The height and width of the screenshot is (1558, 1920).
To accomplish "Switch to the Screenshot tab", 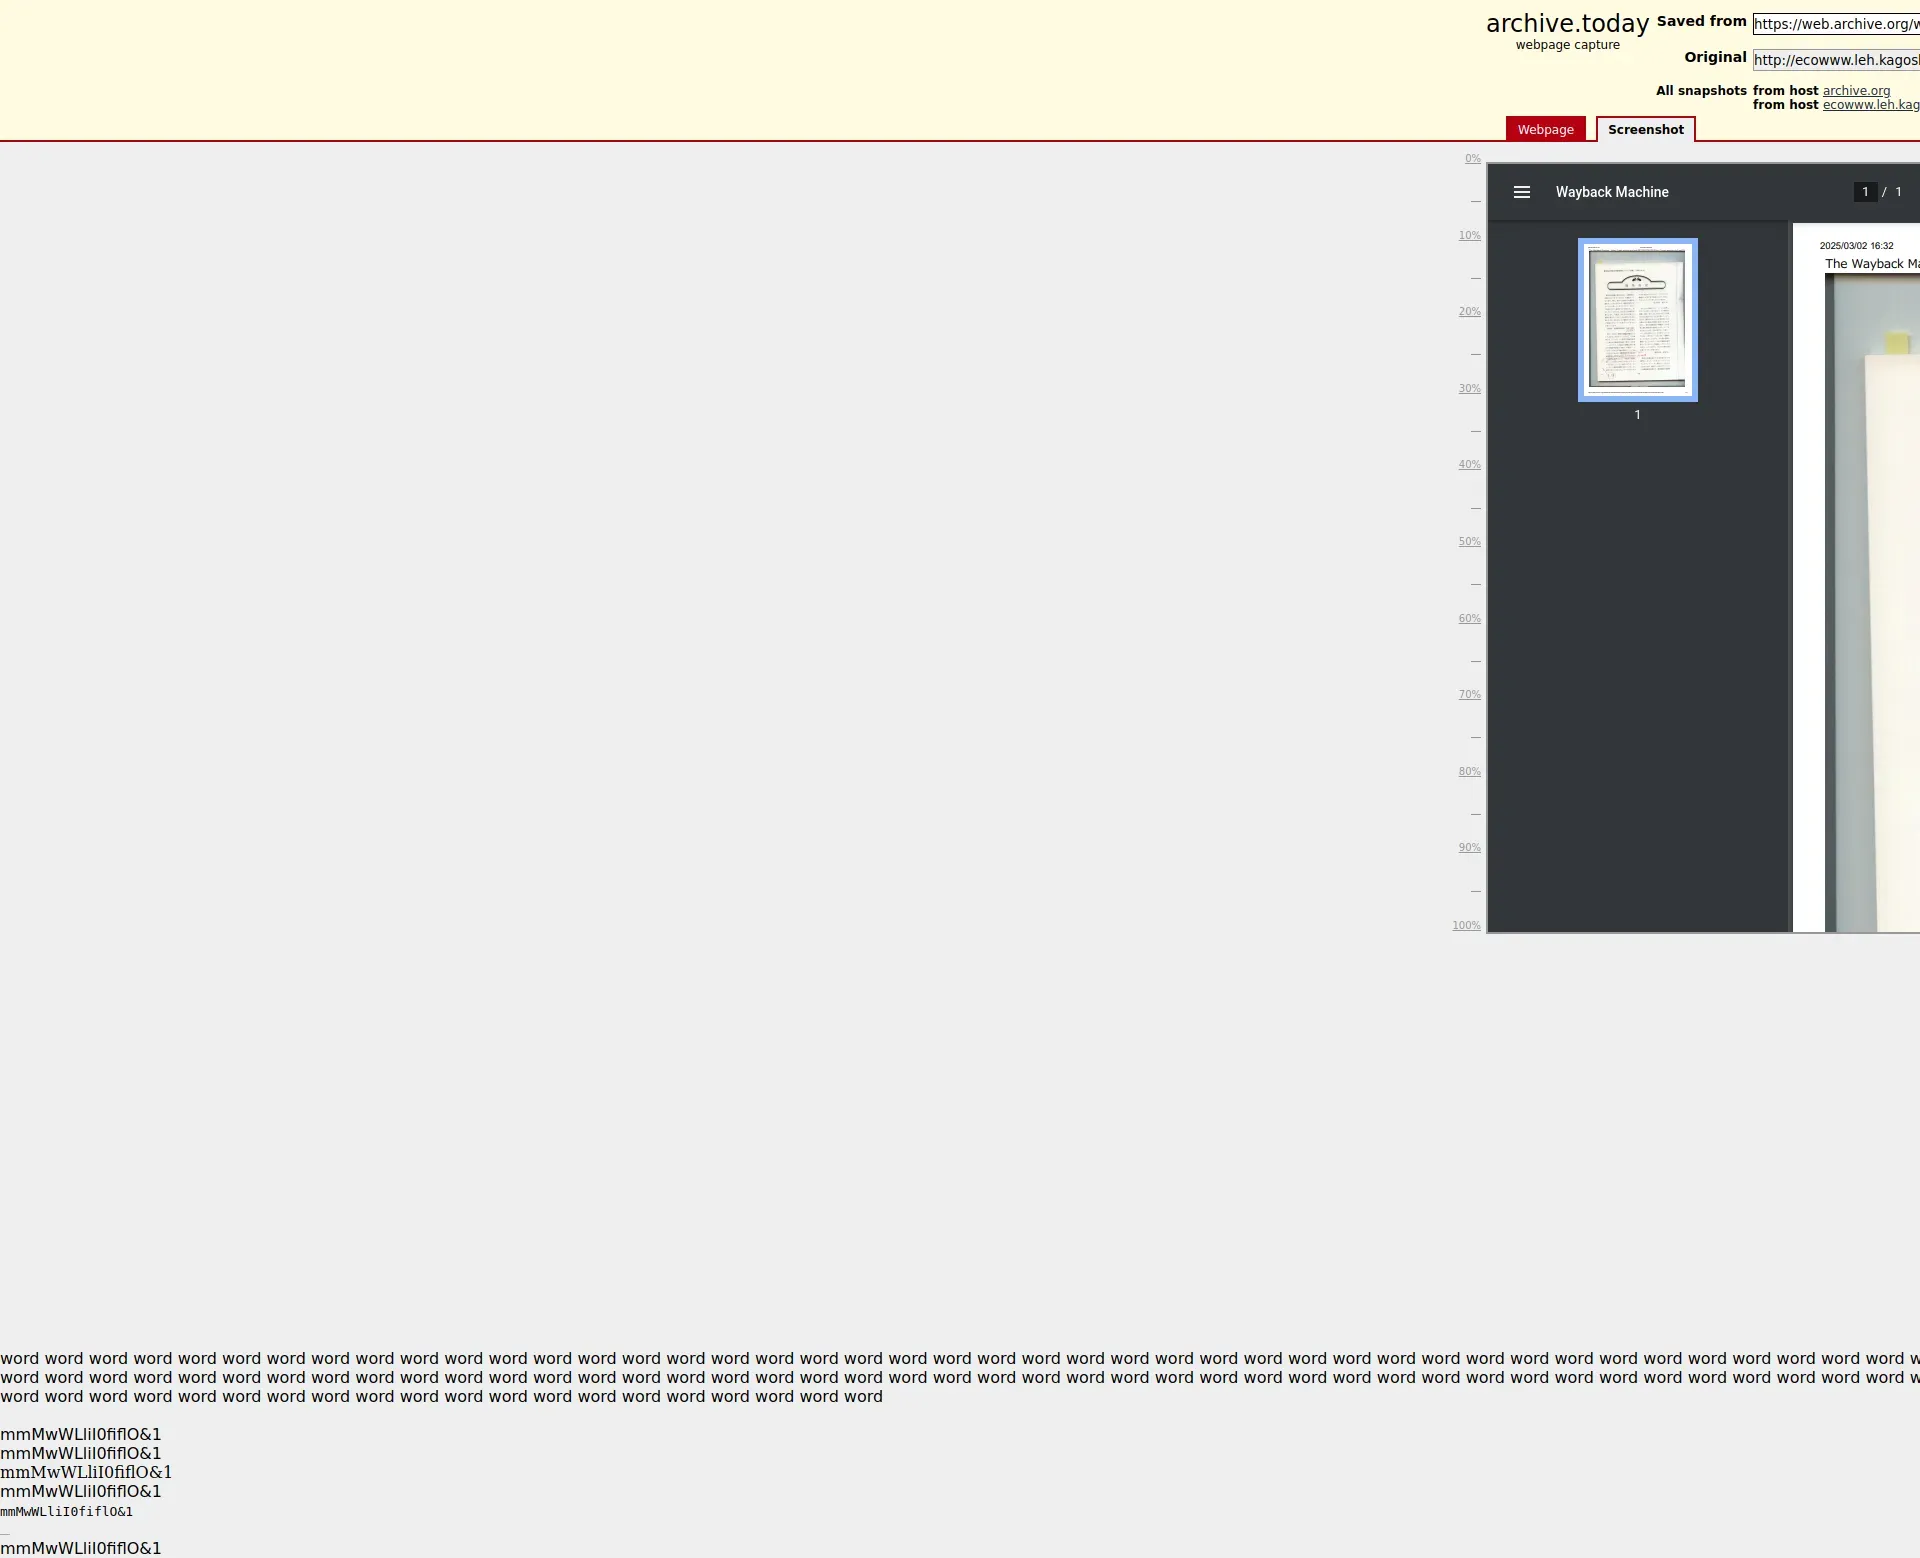I will pyautogui.click(x=1645, y=130).
